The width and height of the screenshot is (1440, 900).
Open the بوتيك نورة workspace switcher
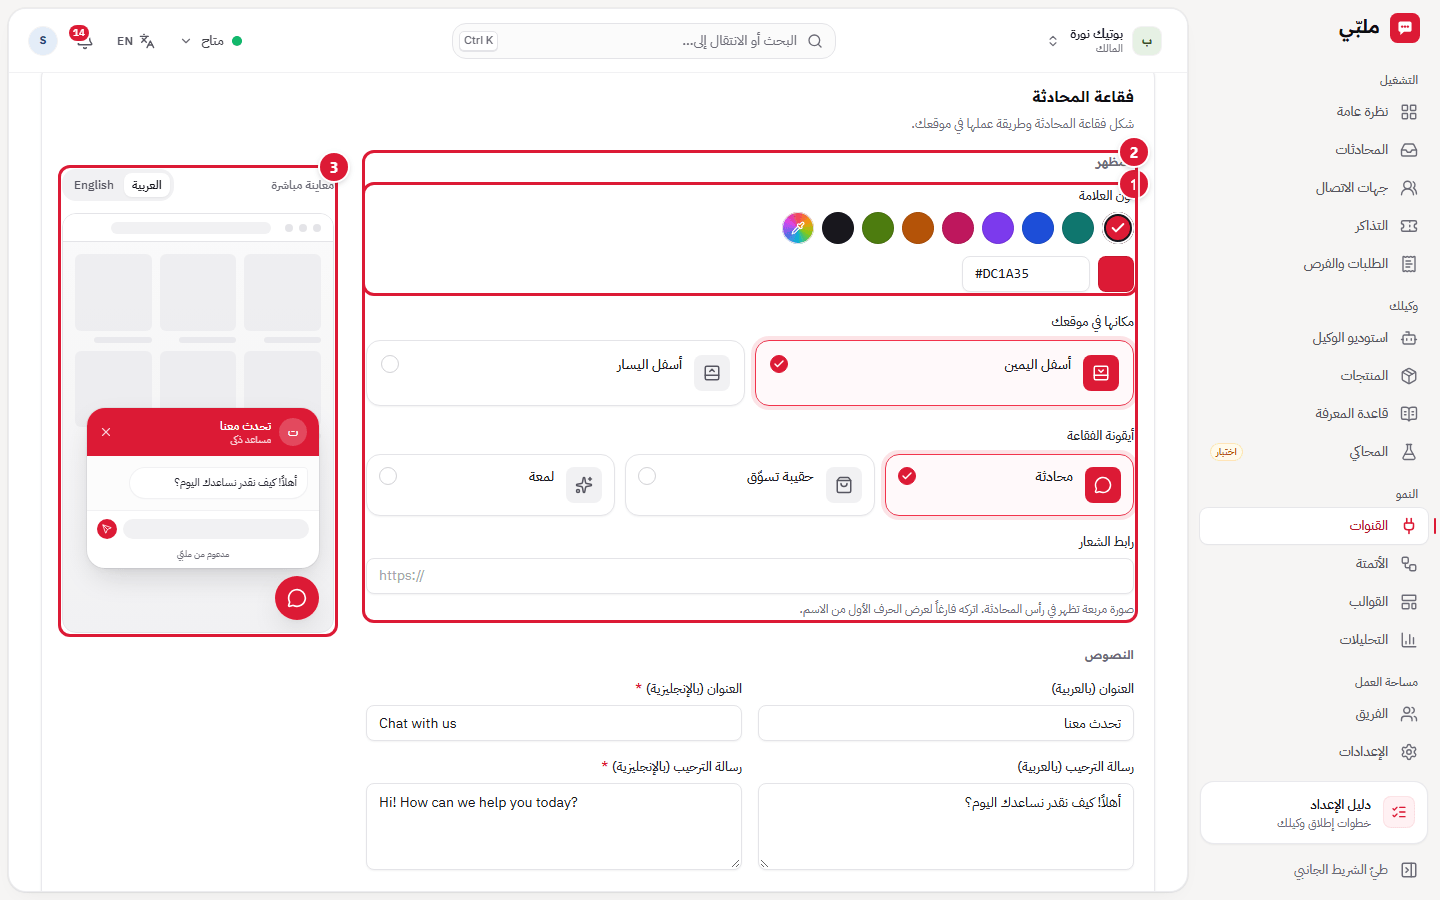(1103, 41)
